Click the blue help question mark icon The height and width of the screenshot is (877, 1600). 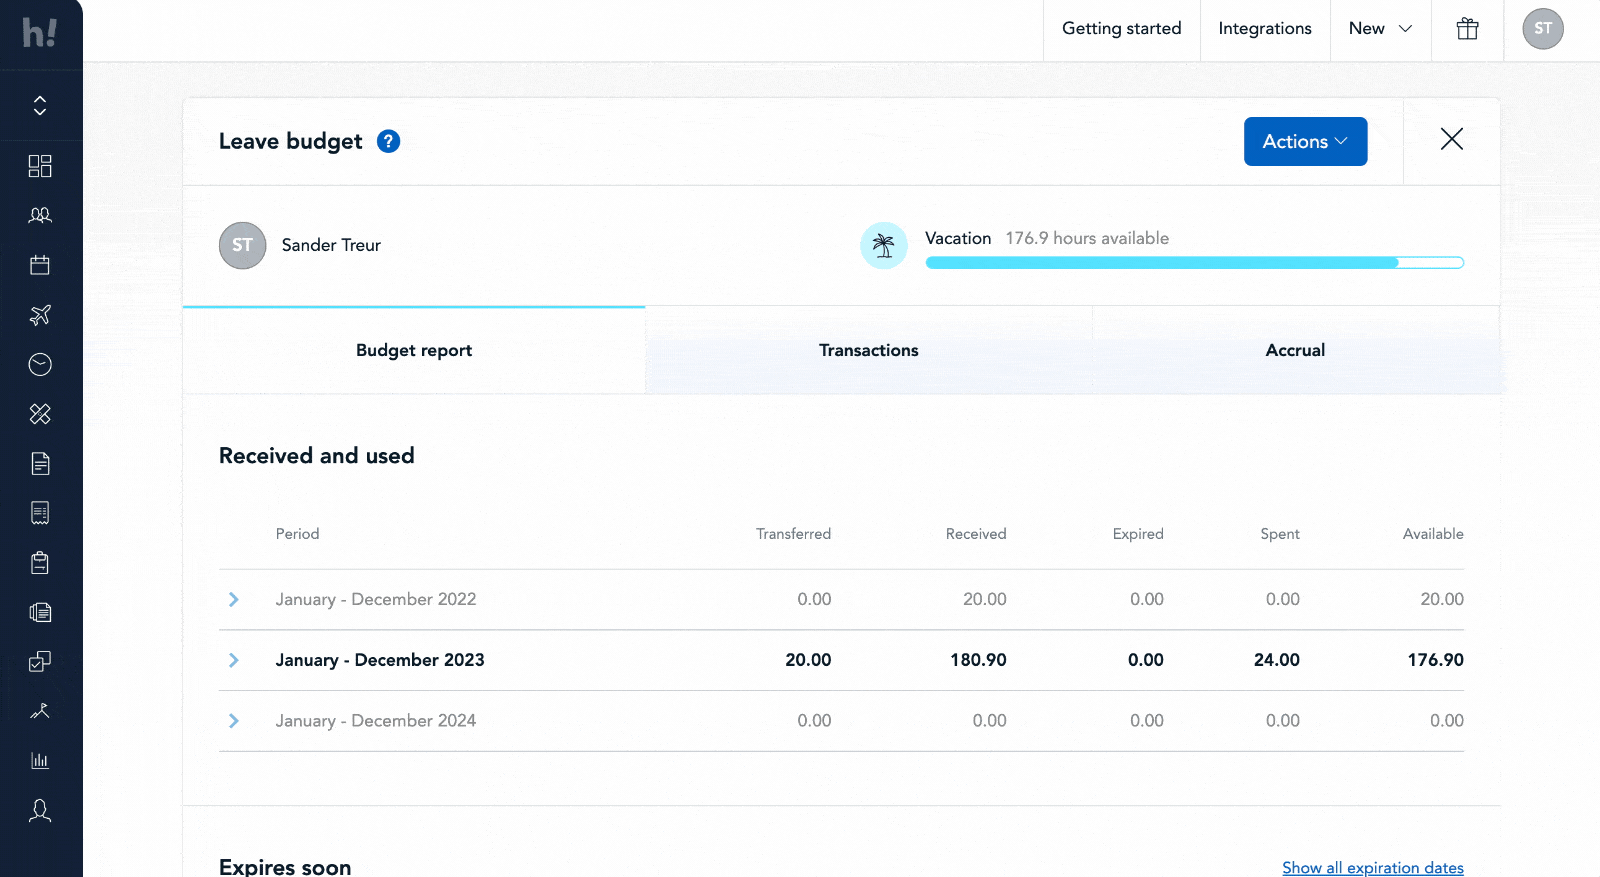388,142
